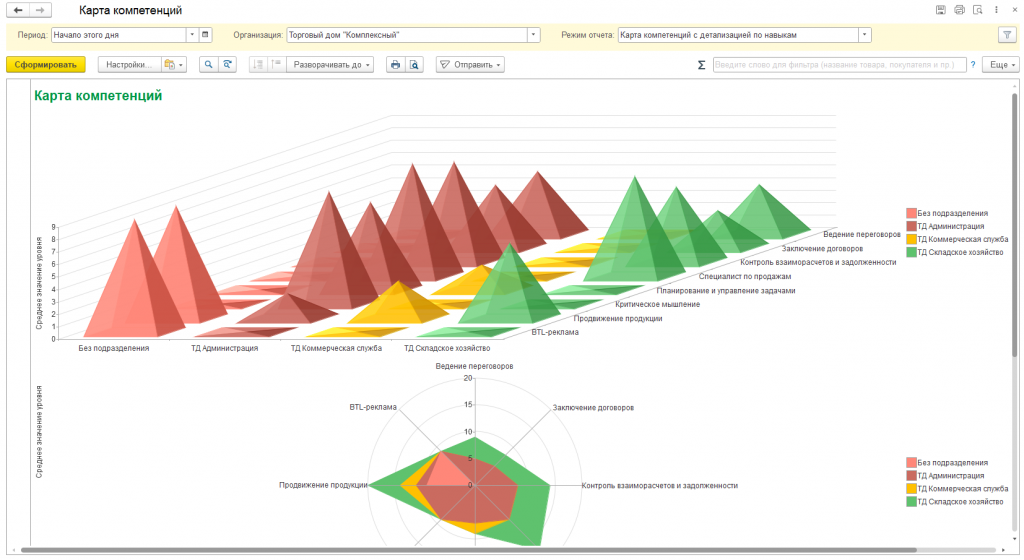
Task: Open the settings variant dropdown arrow
Action: pyautogui.click(x=181, y=65)
